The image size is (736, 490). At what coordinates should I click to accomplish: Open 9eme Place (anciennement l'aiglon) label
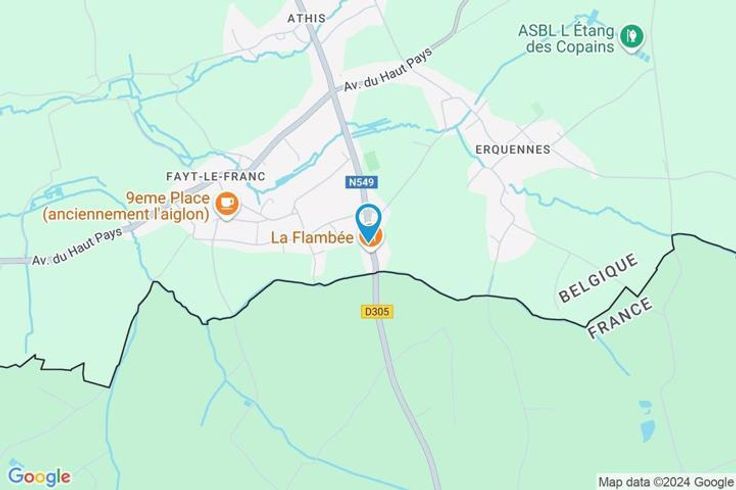tap(125, 206)
